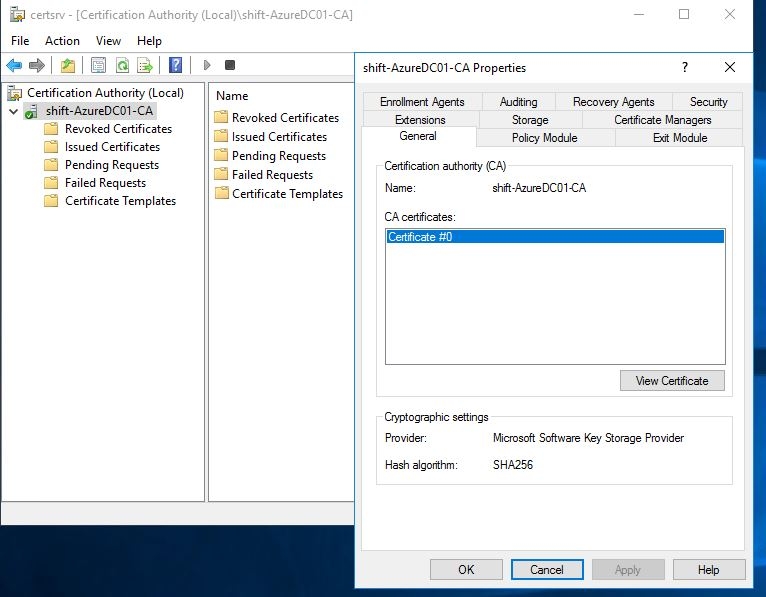Click the dialog question mark help button
The width and height of the screenshot is (766, 597).
click(x=685, y=67)
